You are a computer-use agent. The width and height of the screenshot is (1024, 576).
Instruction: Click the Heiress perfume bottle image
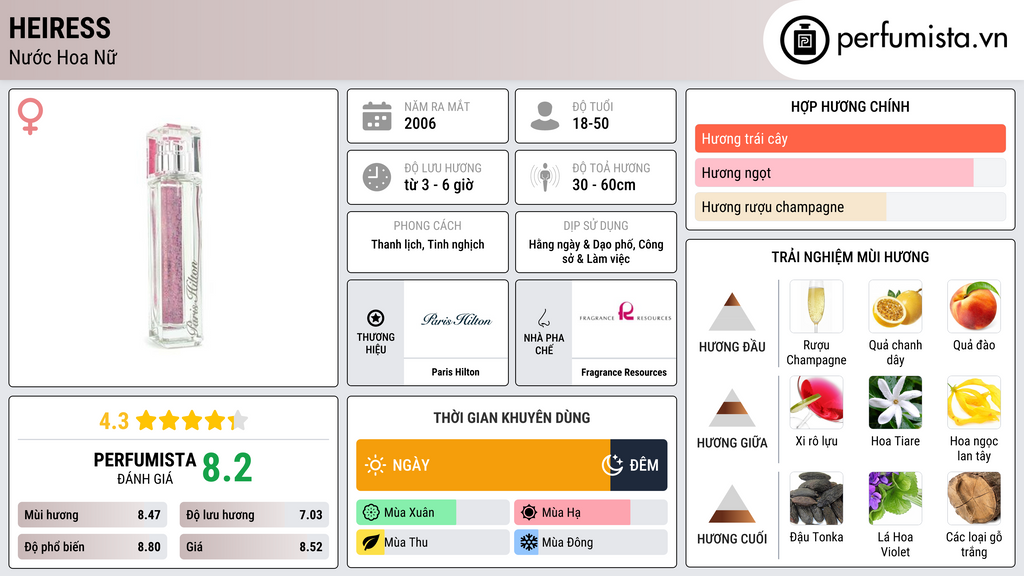[x=174, y=235]
